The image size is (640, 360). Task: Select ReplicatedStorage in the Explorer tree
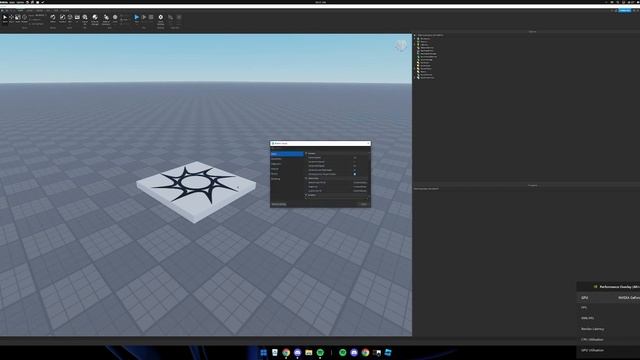429,54
